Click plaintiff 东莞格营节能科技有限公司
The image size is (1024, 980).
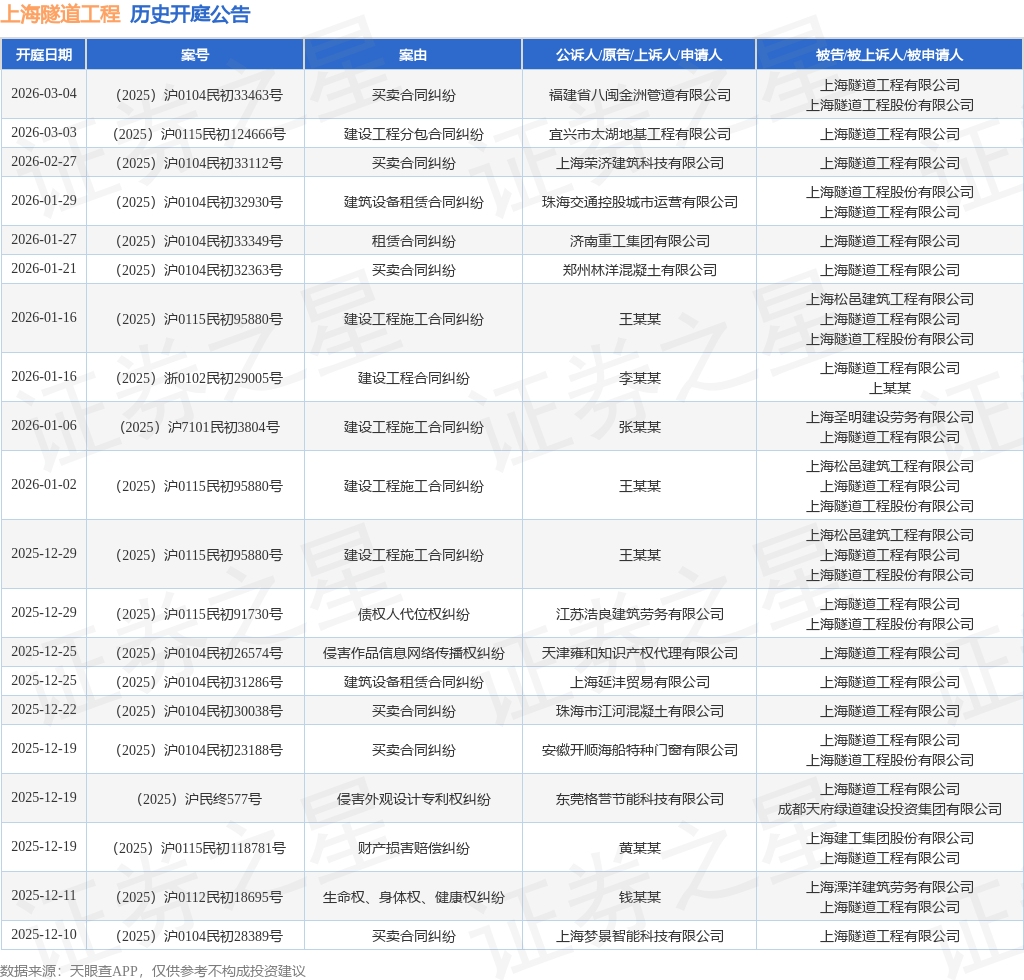click(639, 799)
